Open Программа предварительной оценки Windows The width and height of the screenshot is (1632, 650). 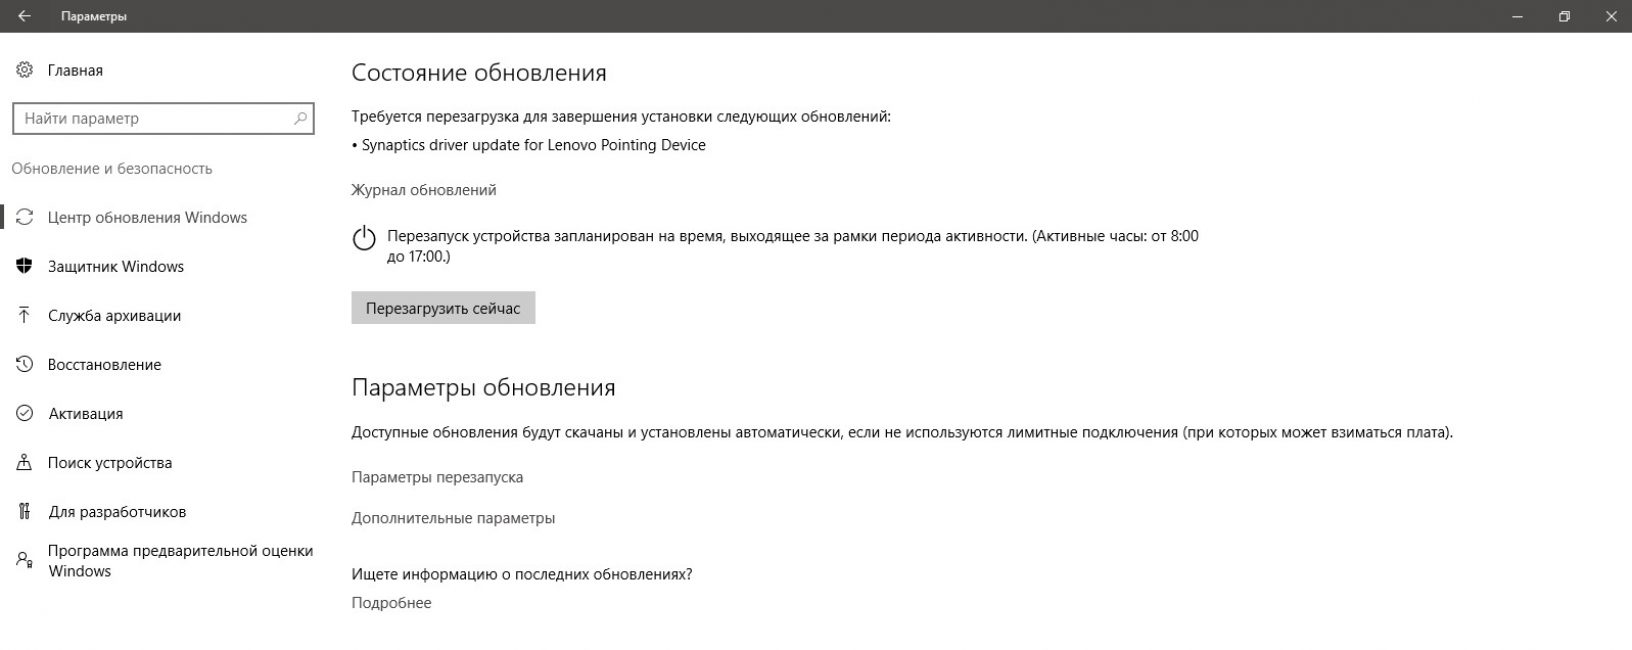coord(180,560)
